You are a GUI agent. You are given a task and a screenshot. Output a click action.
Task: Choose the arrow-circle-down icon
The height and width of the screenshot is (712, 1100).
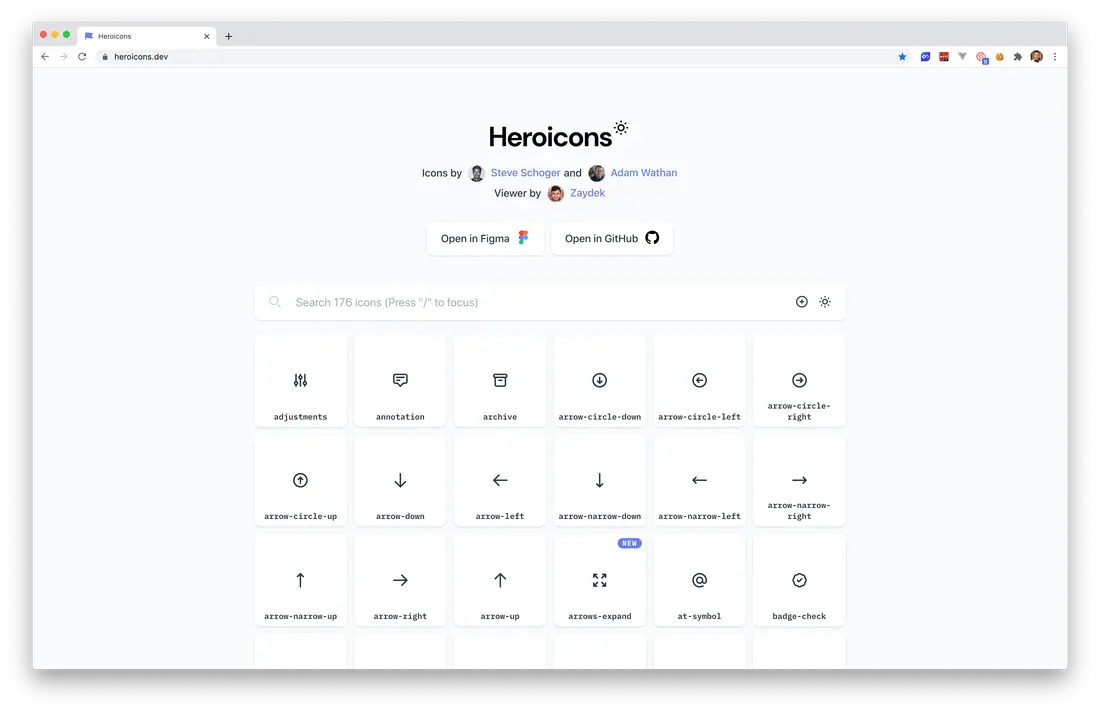click(600, 381)
